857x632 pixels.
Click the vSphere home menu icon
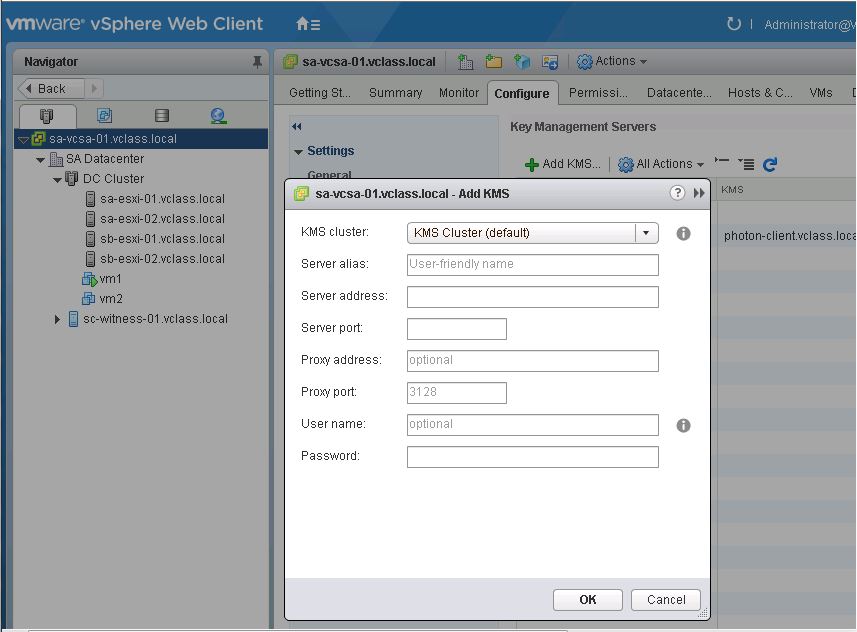click(308, 24)
